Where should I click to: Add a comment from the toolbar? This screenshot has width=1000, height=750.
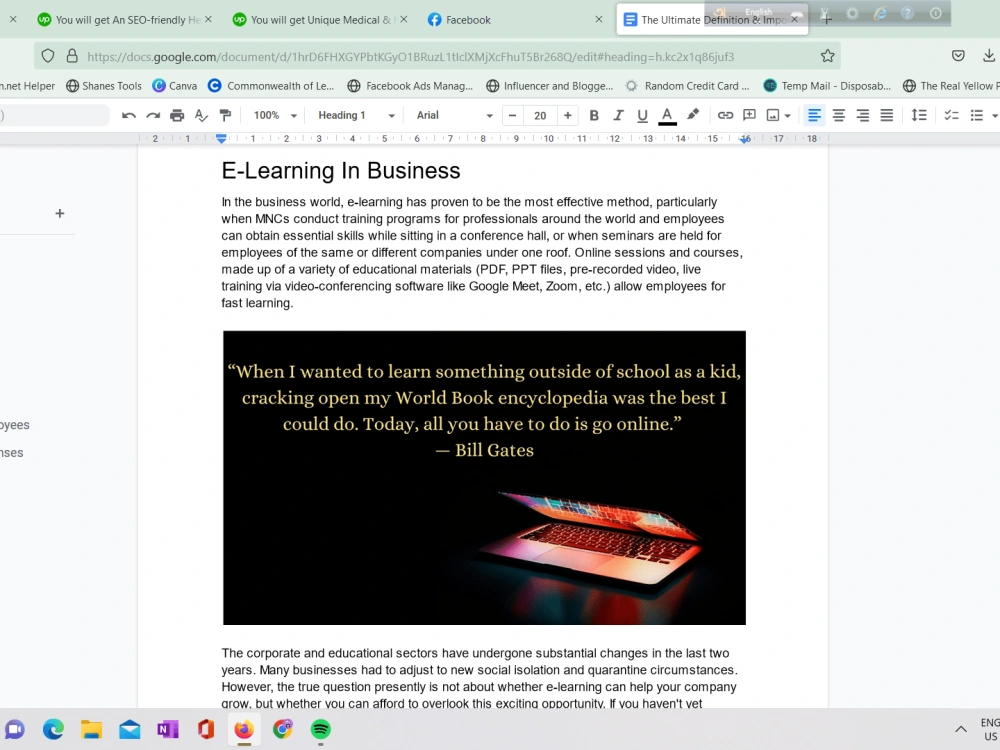[749, 115]
